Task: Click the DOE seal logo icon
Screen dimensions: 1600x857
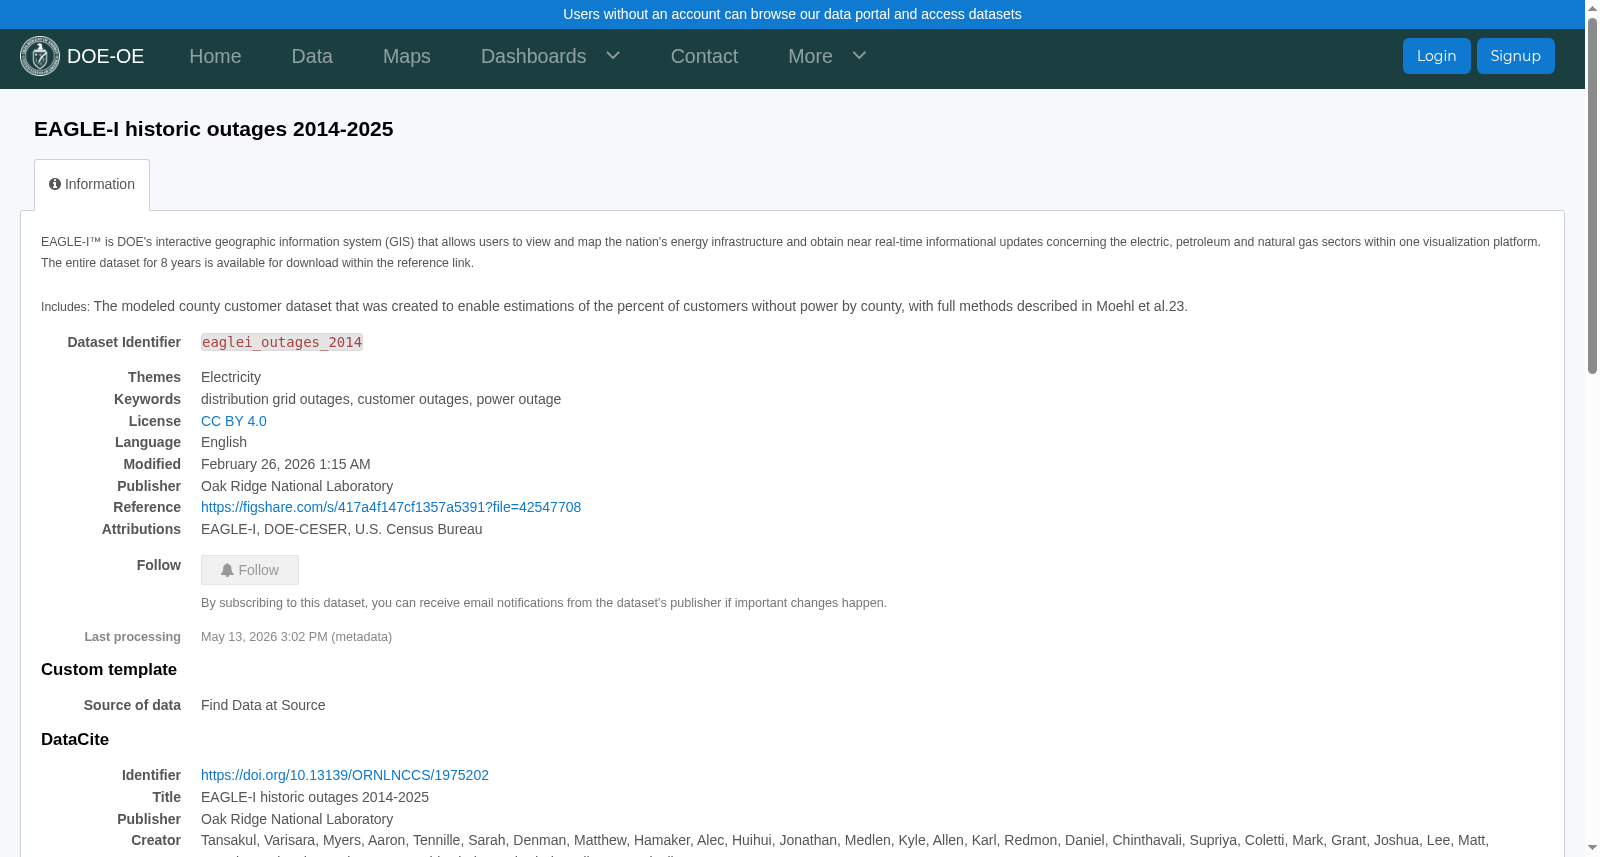Action: point(40,56)
